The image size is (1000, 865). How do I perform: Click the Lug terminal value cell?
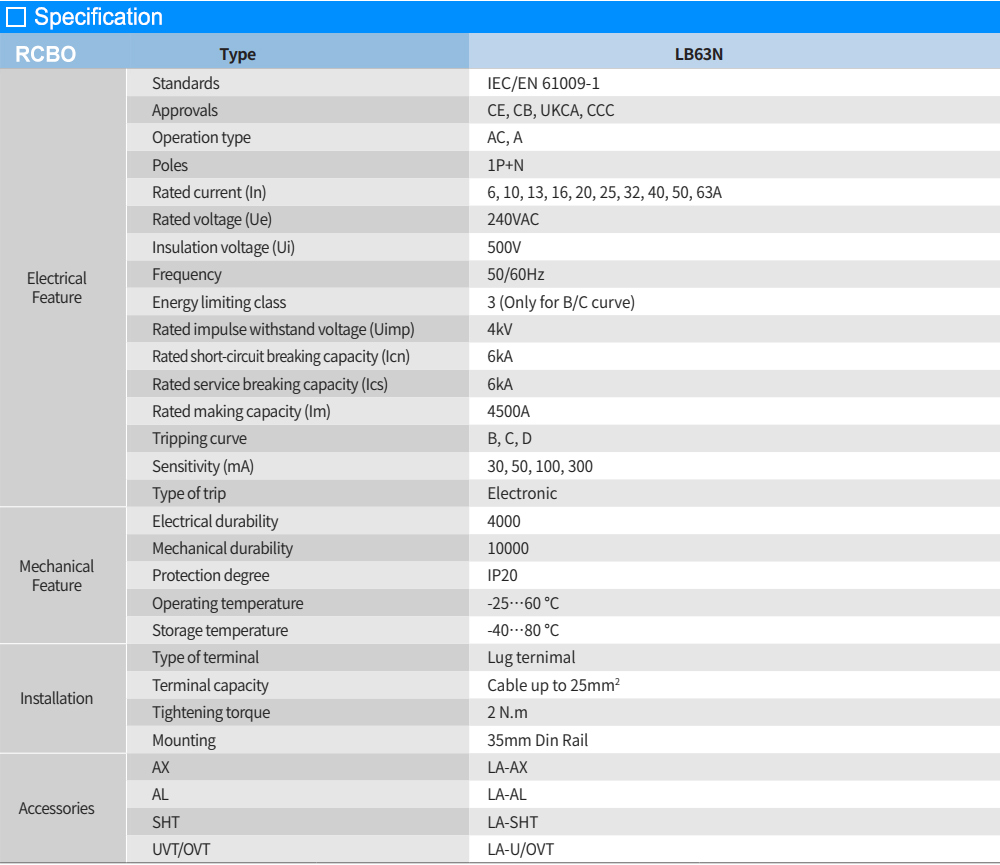pyautogui.click(x=531, y=657)
